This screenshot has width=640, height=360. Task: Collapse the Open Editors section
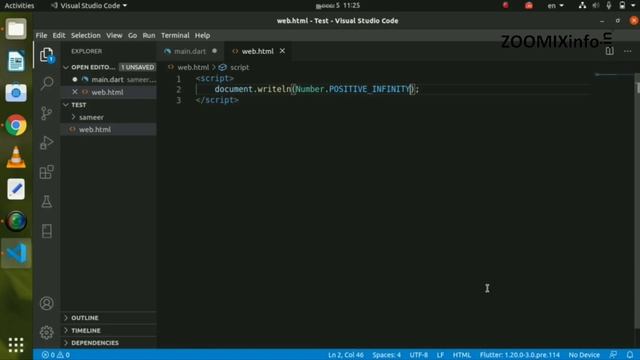[66, 67]
